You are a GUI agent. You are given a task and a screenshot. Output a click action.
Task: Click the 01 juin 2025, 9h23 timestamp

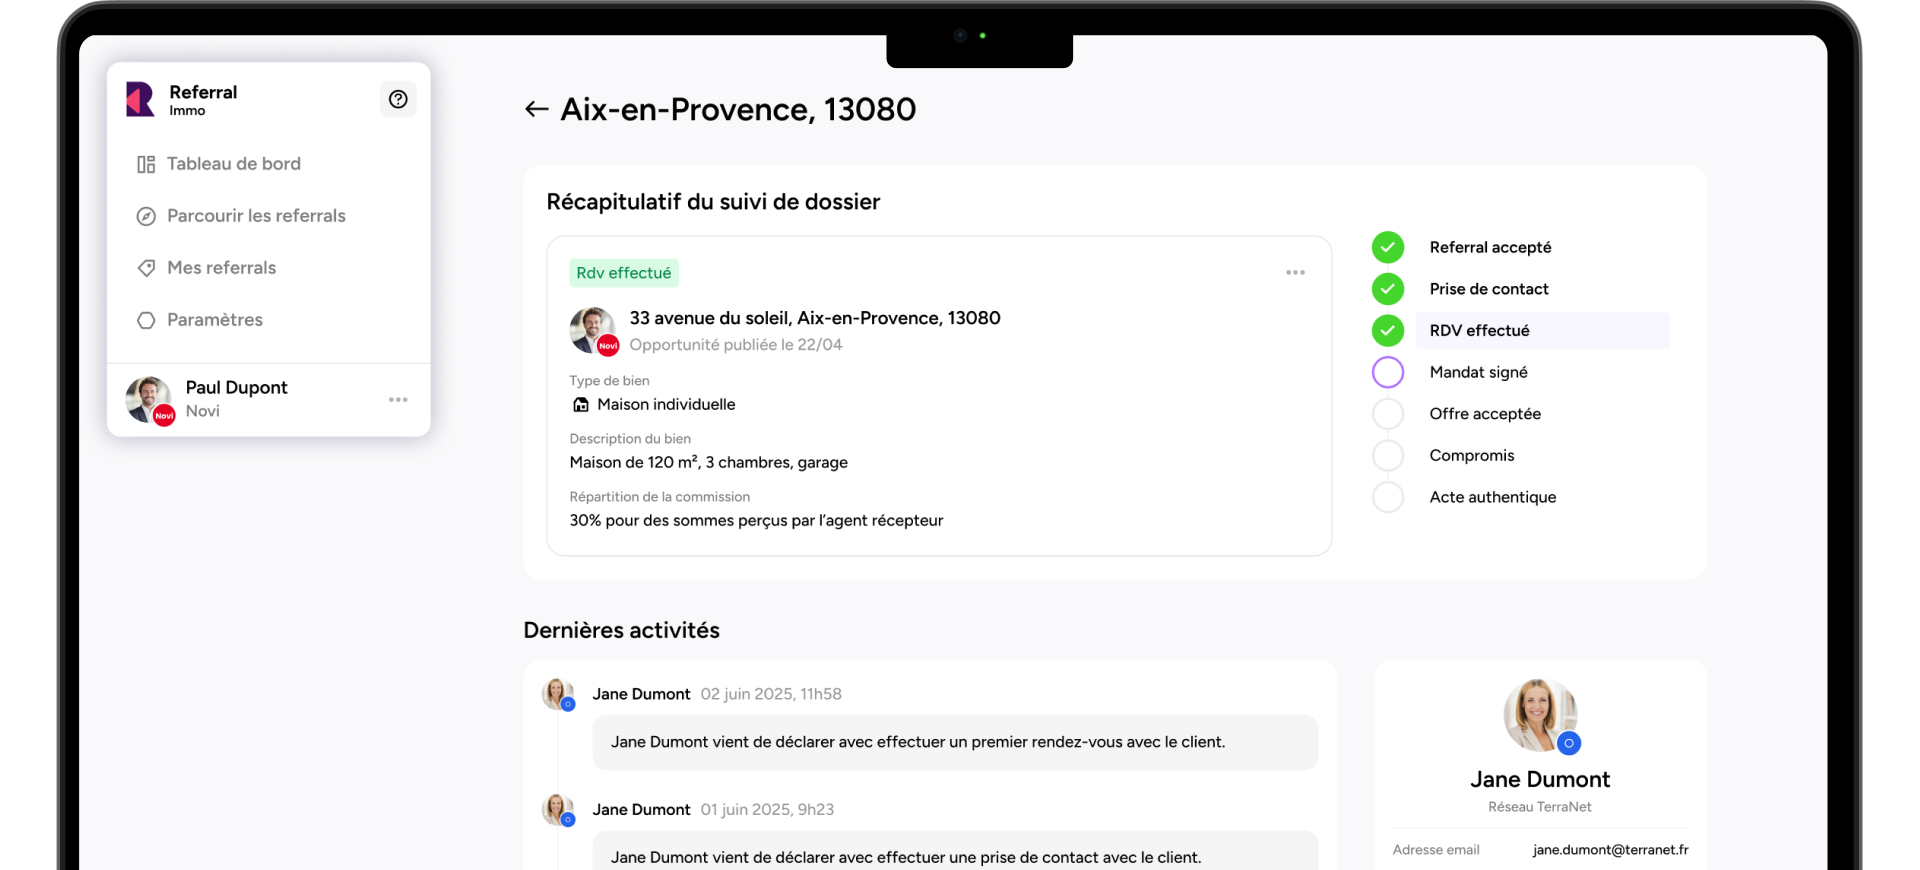point(767,809)
